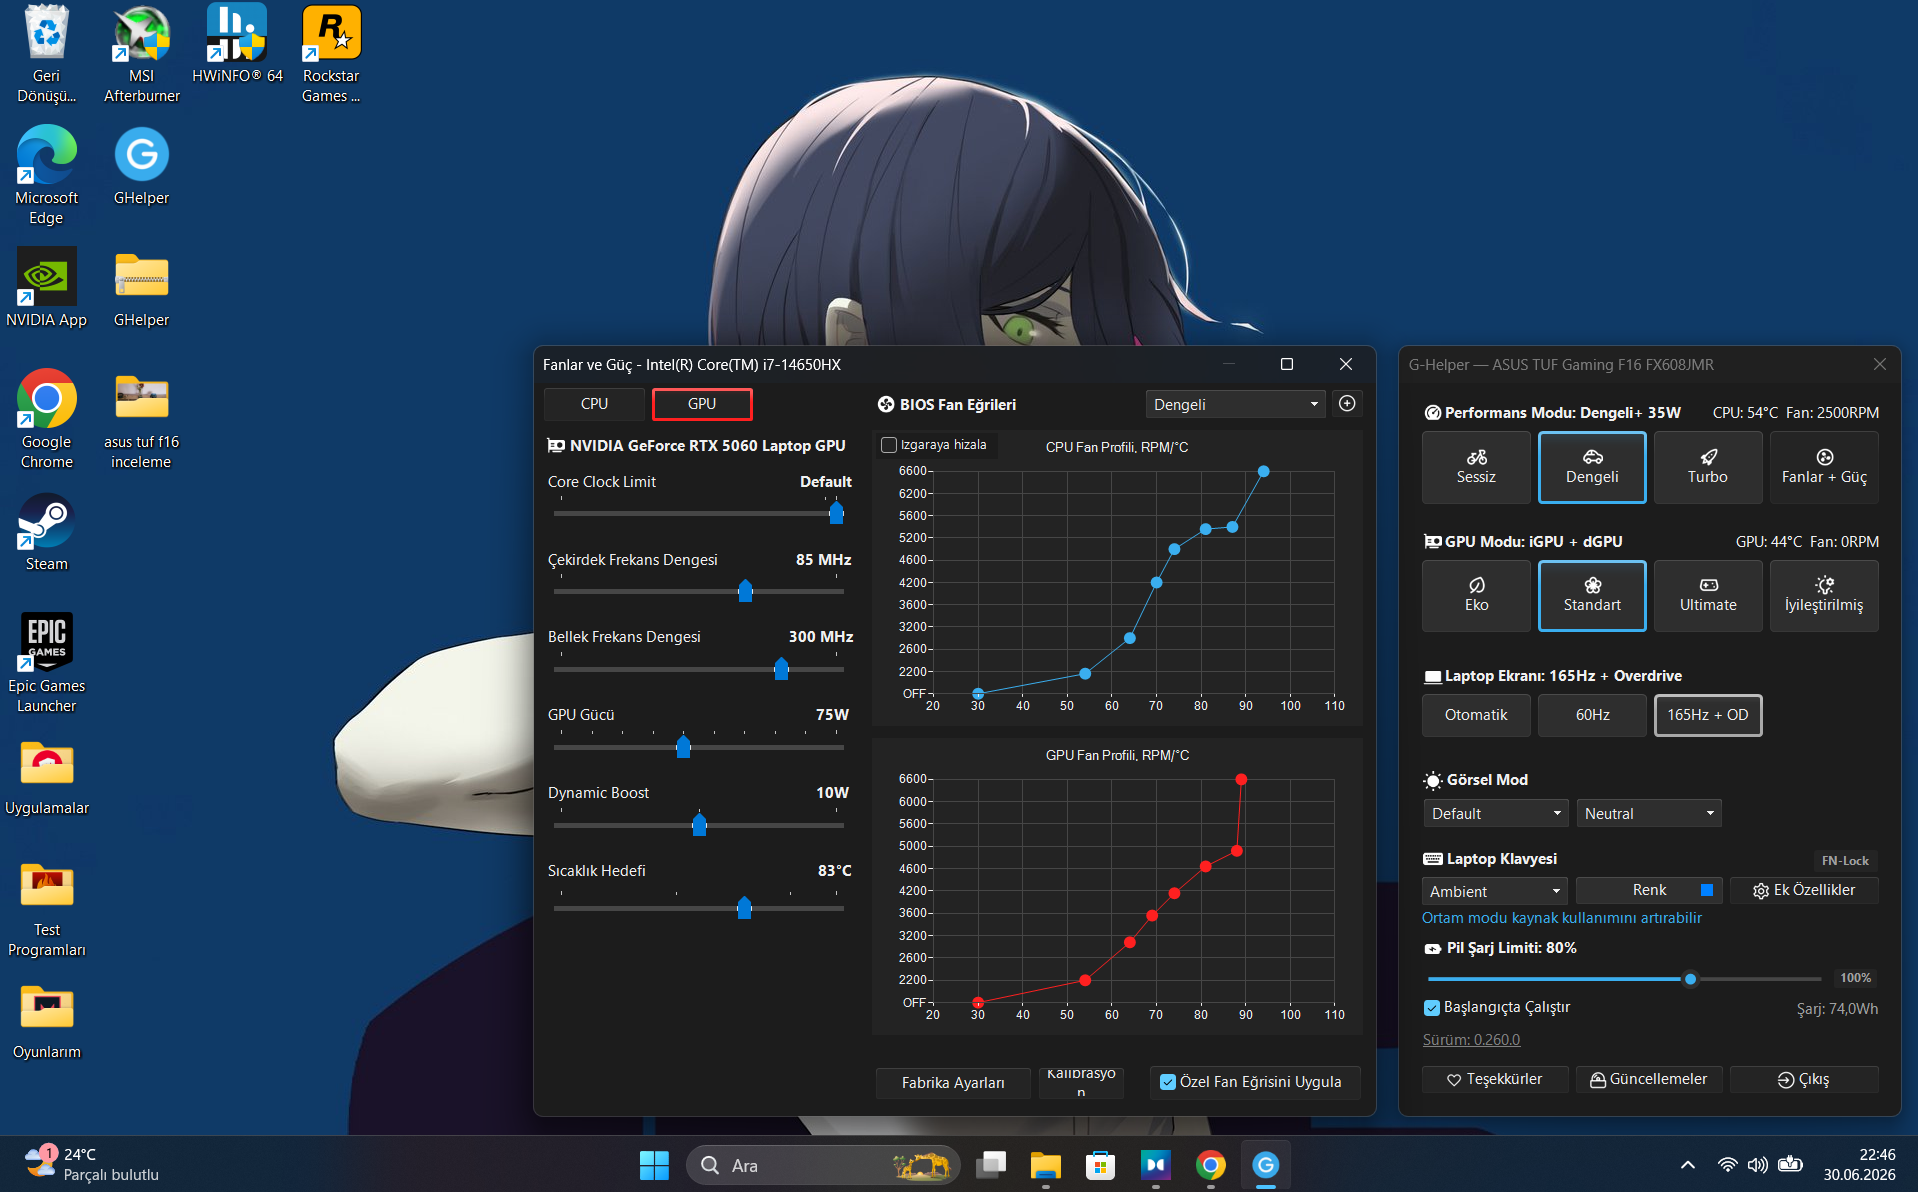This screenshot has width=1918, height=1192.
Task: Select İyileştirilmiş GPU mode
Action: (1824, 595)
